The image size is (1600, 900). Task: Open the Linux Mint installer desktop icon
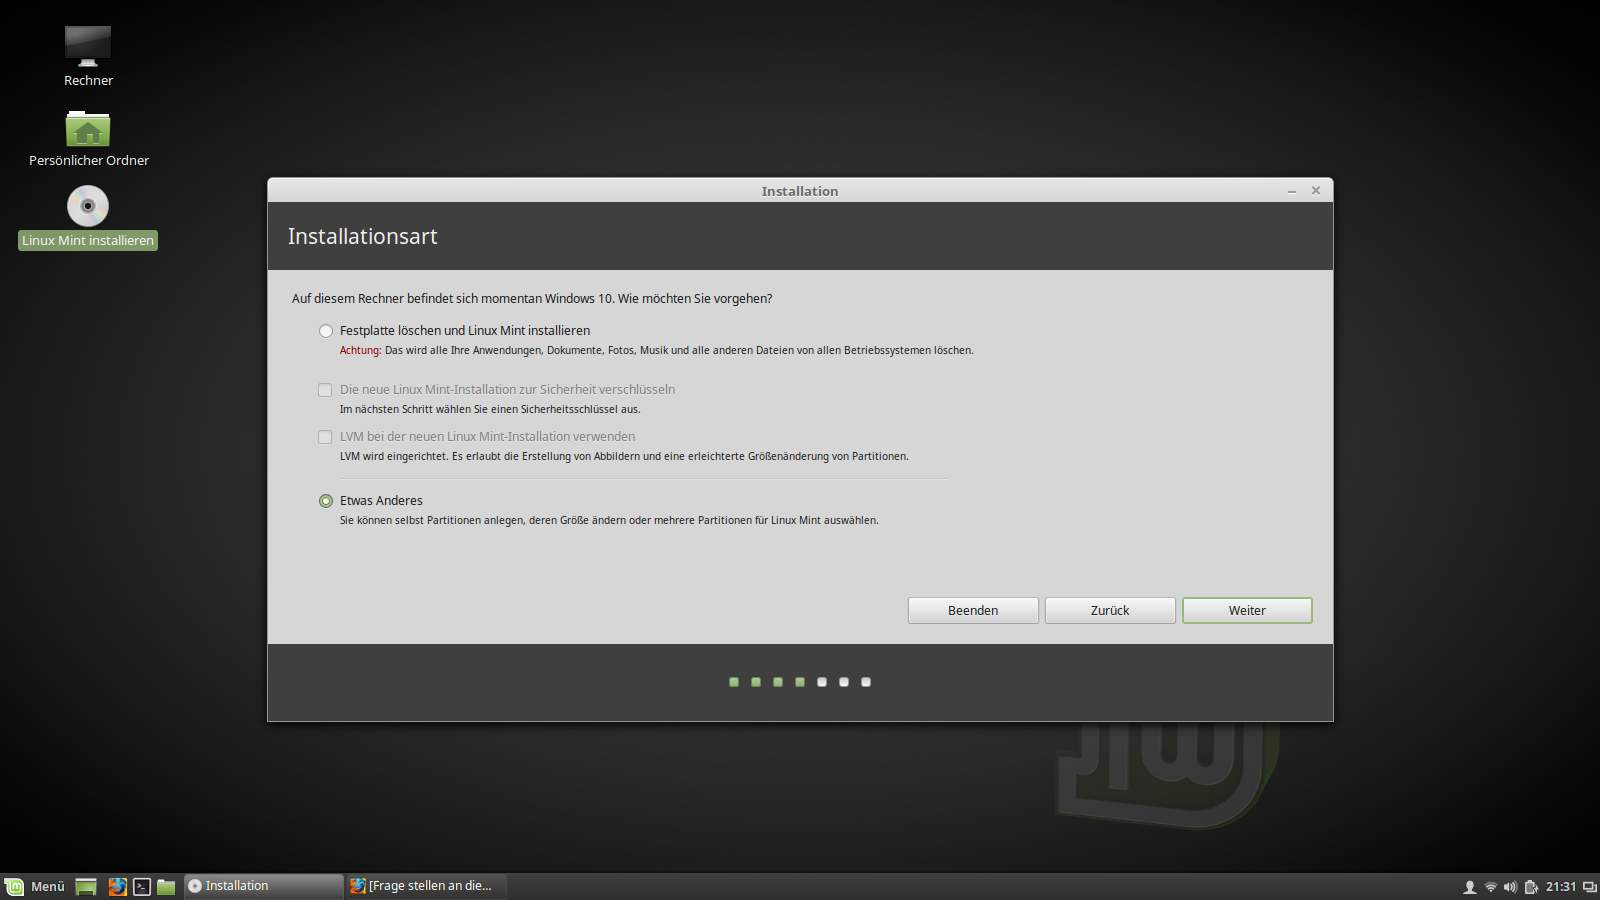pos(87,210)
